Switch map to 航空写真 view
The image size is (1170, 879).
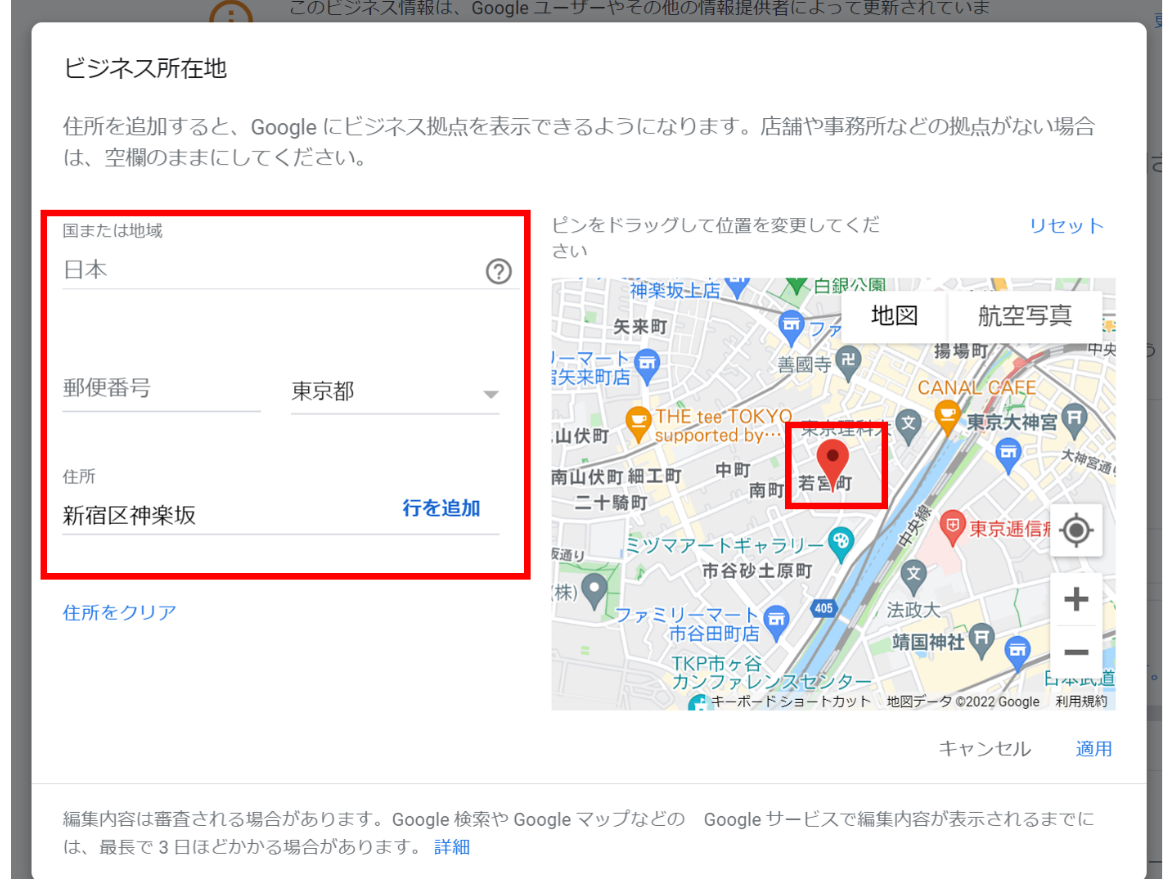coord(1024,316)
